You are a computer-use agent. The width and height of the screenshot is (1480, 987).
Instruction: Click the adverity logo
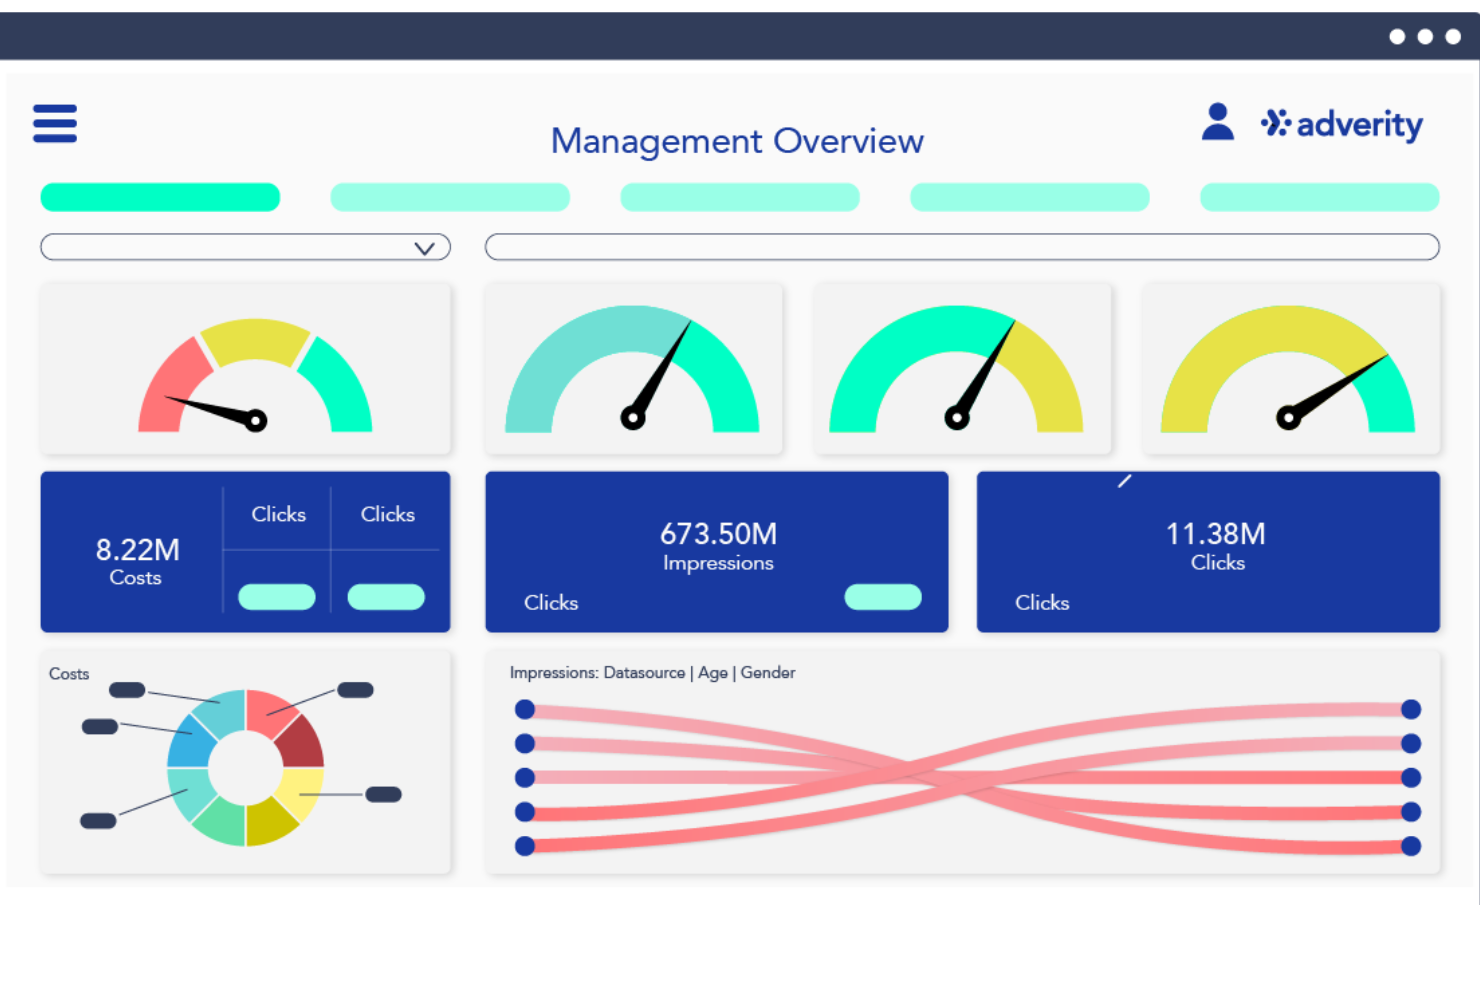[x=1341, y=124]
